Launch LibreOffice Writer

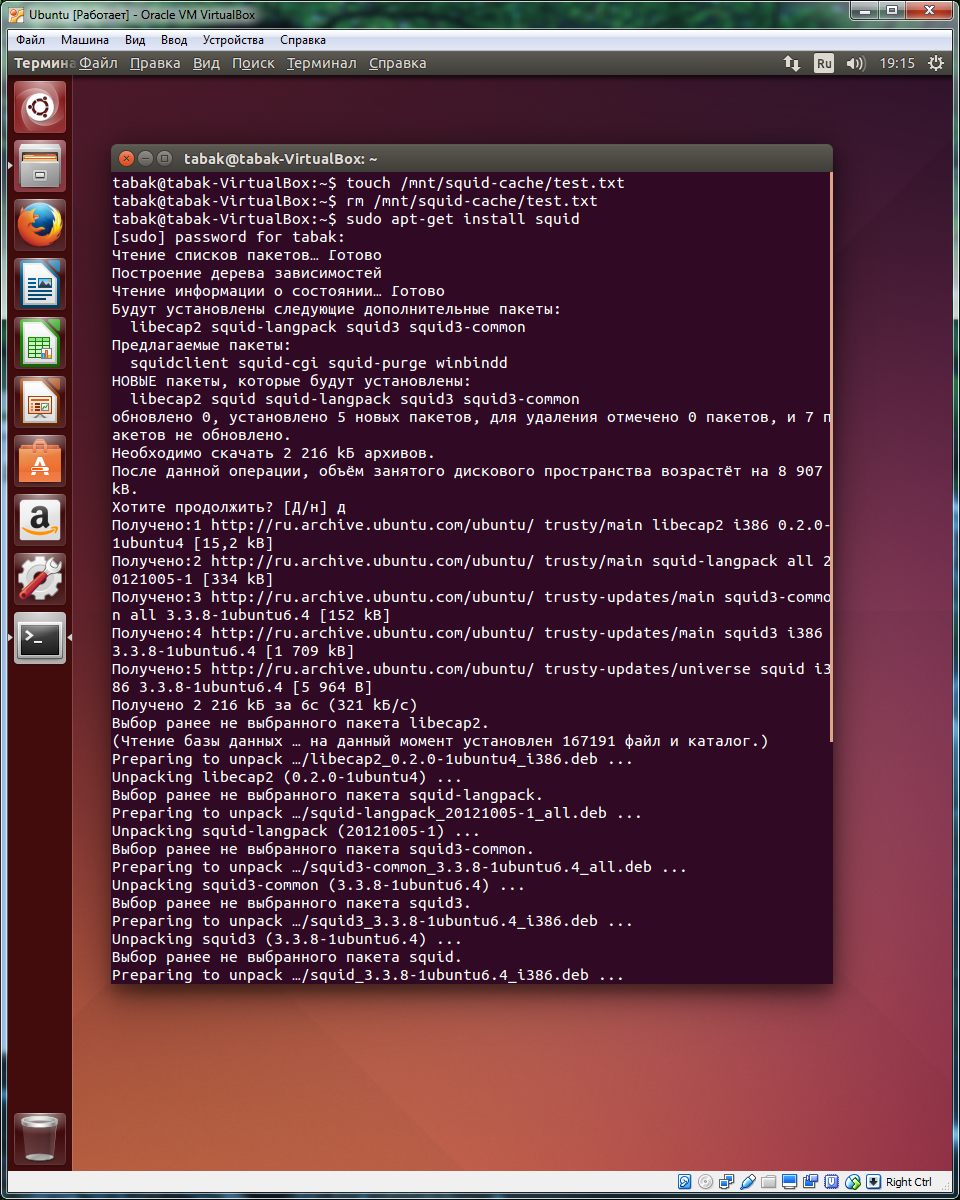point(40,284)
